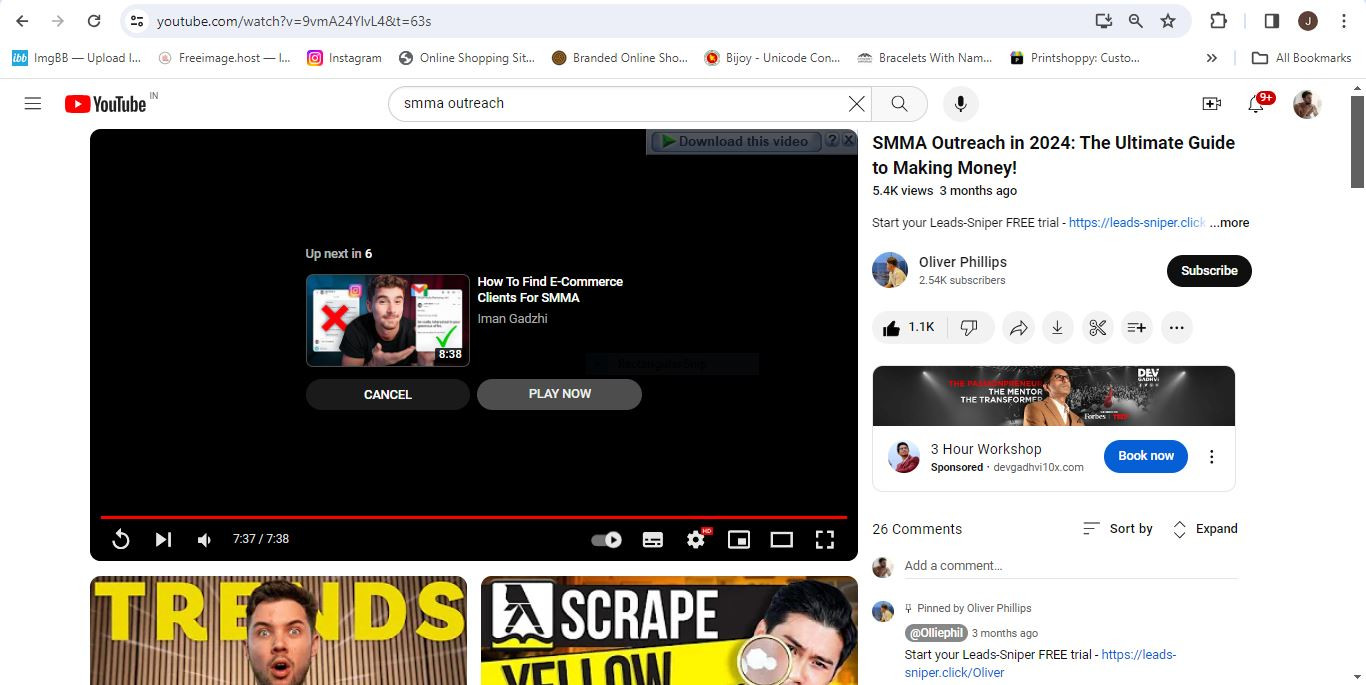Close the Download this video overlay
Image resolution: width=1366 pixels, height=685 pixels.
848,141
